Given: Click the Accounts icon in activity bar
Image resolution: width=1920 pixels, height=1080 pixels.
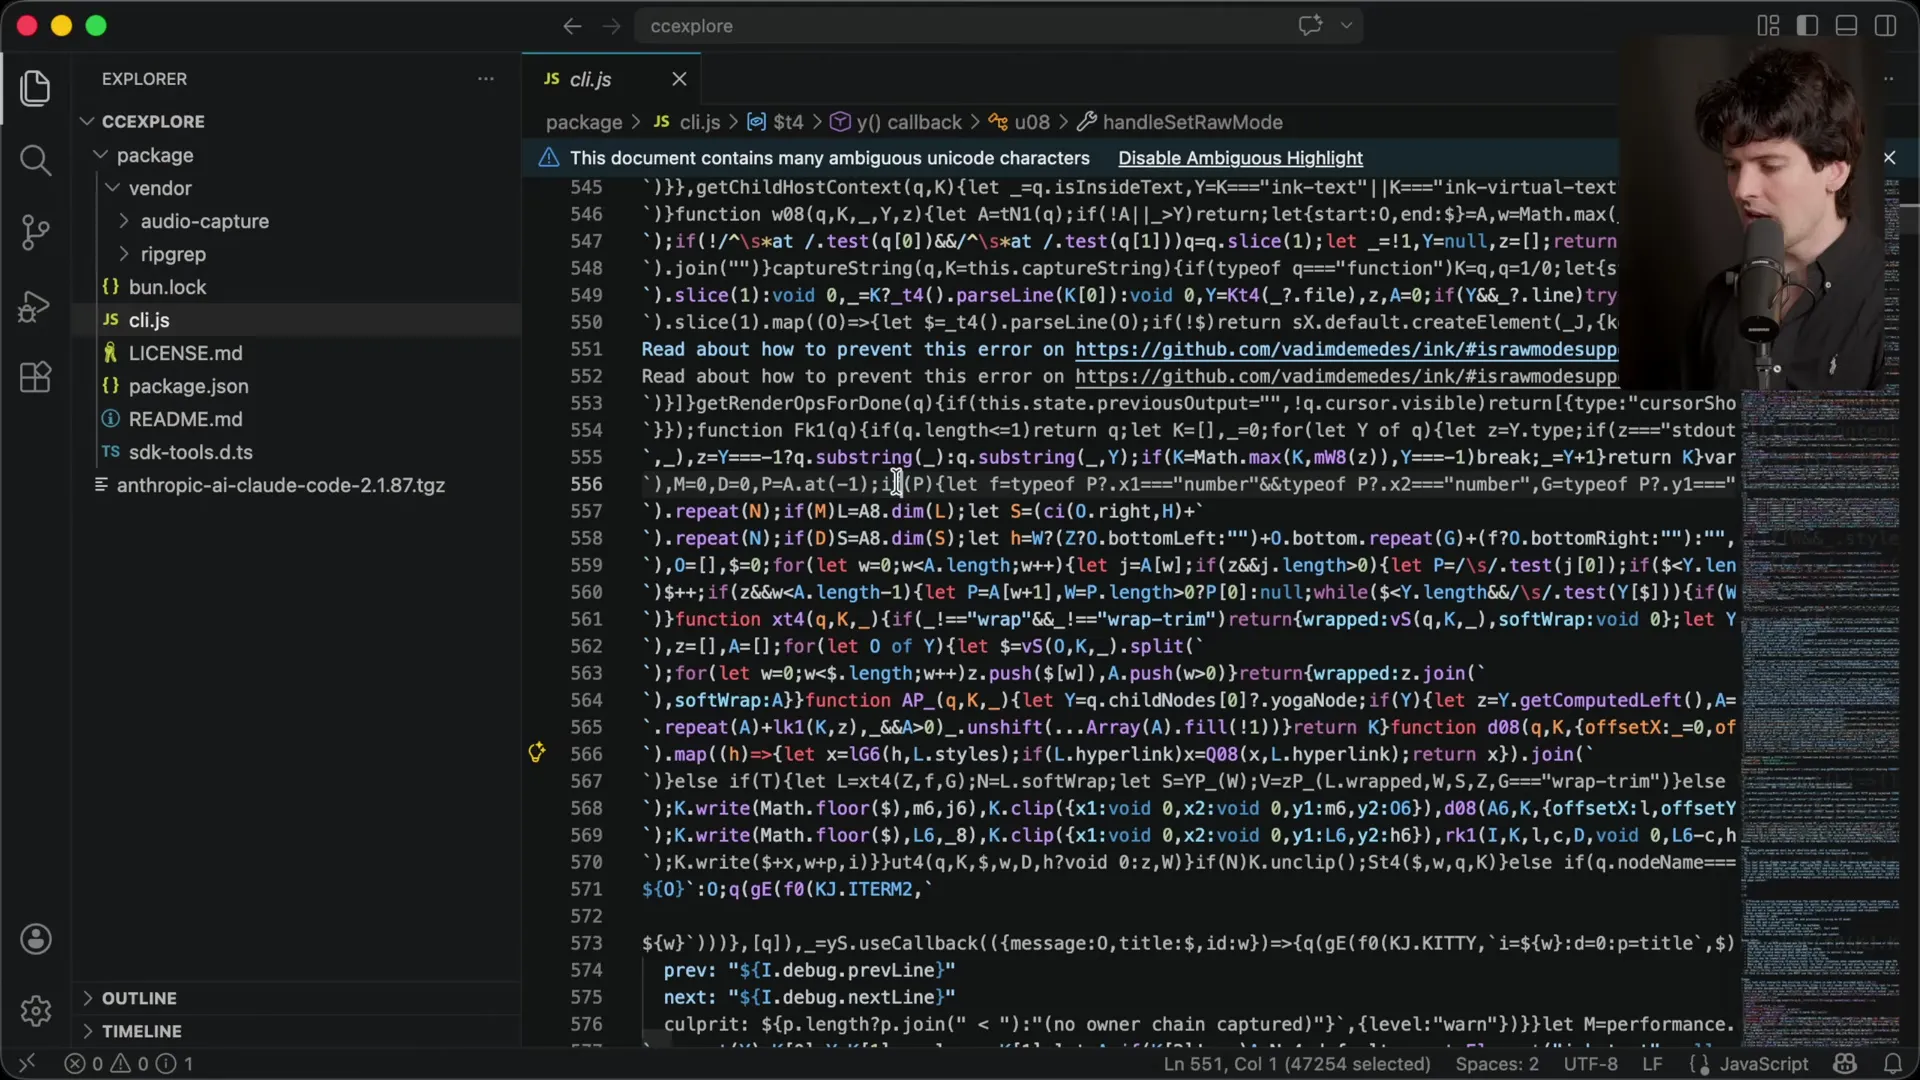Looking at the screenshot, I should pyautogui.click(x=36, y=939).
